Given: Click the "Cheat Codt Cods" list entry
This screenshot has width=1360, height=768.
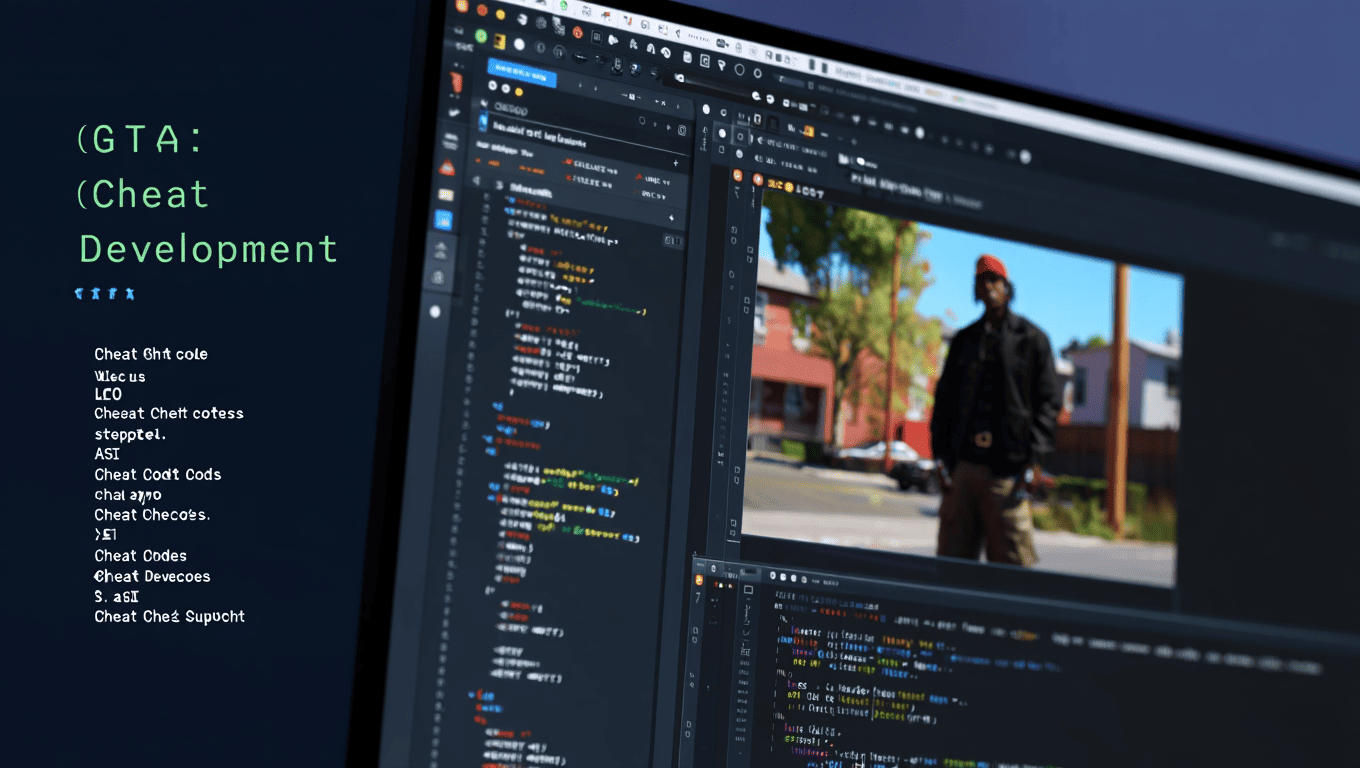Looking at the screenshot, I should coord(158,474).
